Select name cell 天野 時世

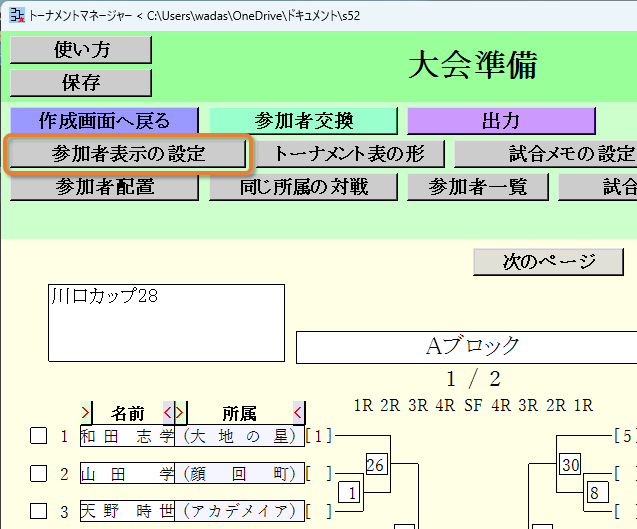[128, 511]
